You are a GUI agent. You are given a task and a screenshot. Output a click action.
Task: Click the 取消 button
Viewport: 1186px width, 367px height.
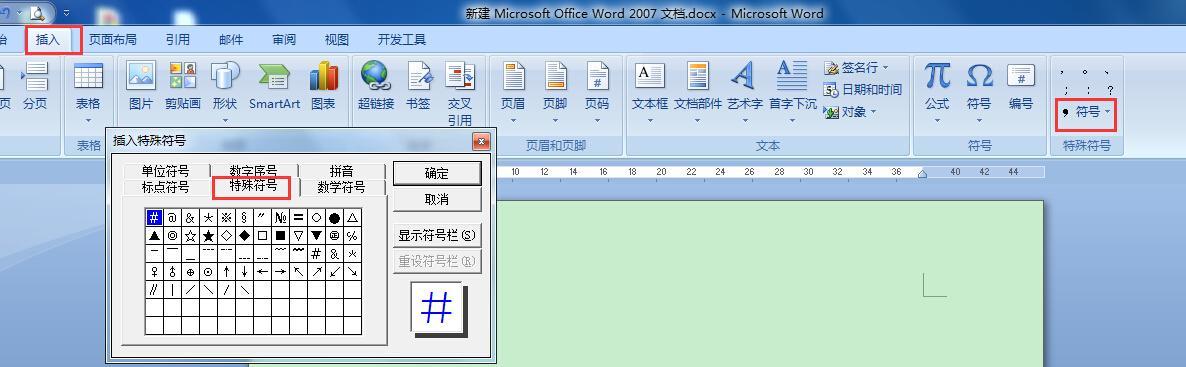tap(437, 199)
